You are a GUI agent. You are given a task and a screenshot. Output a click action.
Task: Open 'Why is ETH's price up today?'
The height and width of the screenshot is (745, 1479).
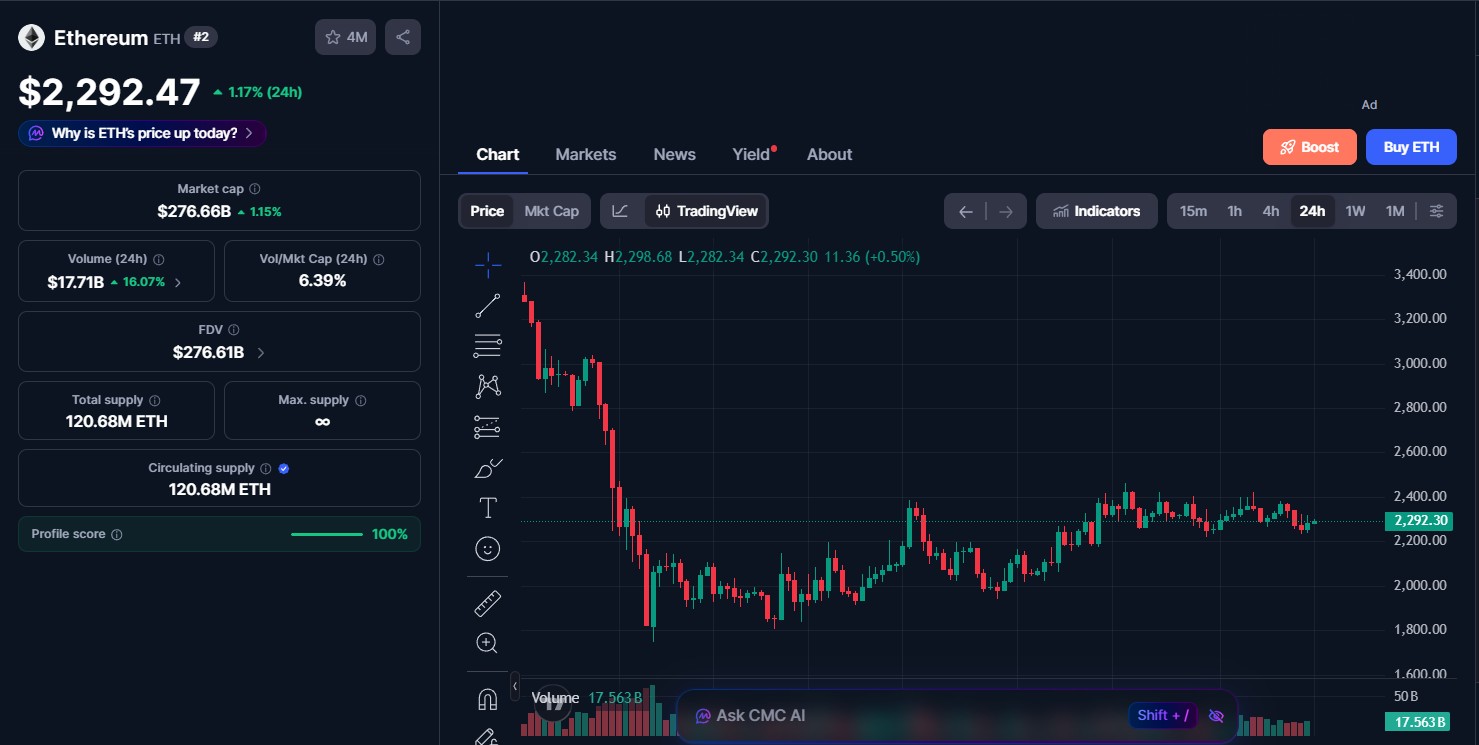pos(142,133)
